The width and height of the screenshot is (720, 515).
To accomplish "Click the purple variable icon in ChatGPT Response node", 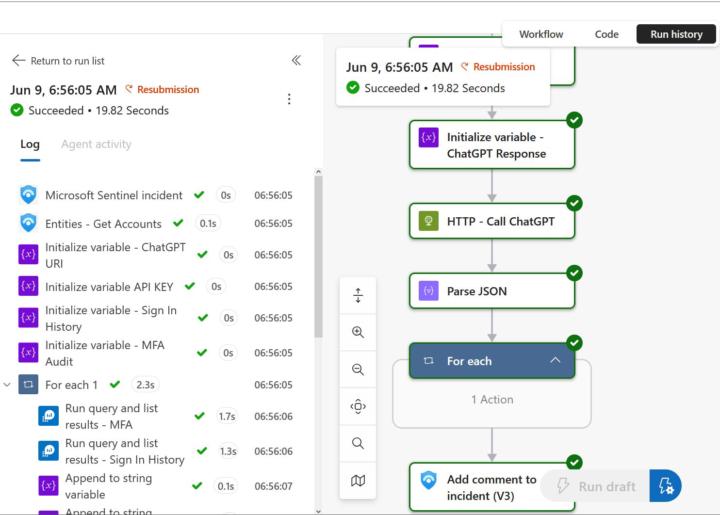I will [428, 137].
